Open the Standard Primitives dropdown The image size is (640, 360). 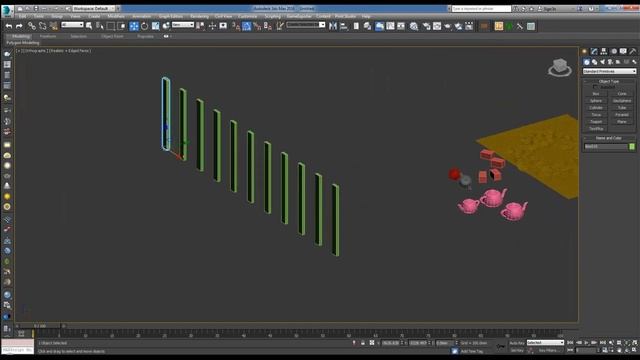609,71
